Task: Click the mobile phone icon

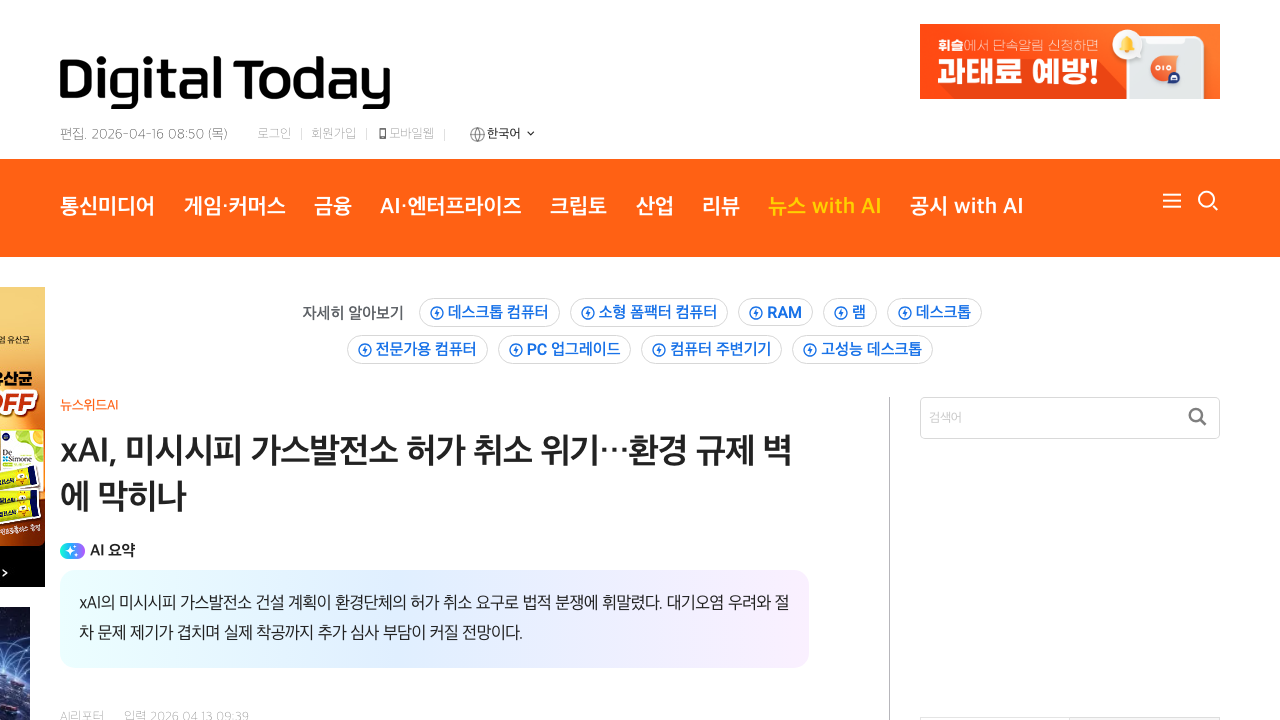Action: [x=383, y=134]
